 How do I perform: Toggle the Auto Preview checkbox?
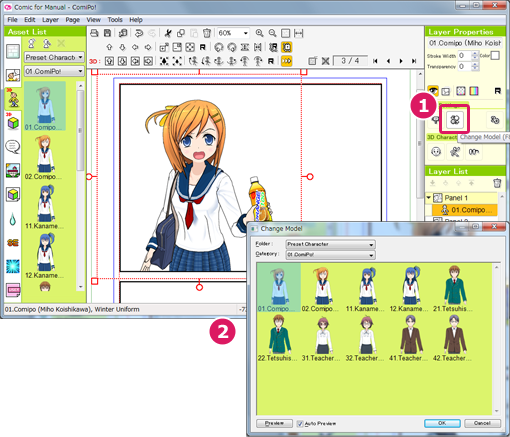click(x=300, y=423)
